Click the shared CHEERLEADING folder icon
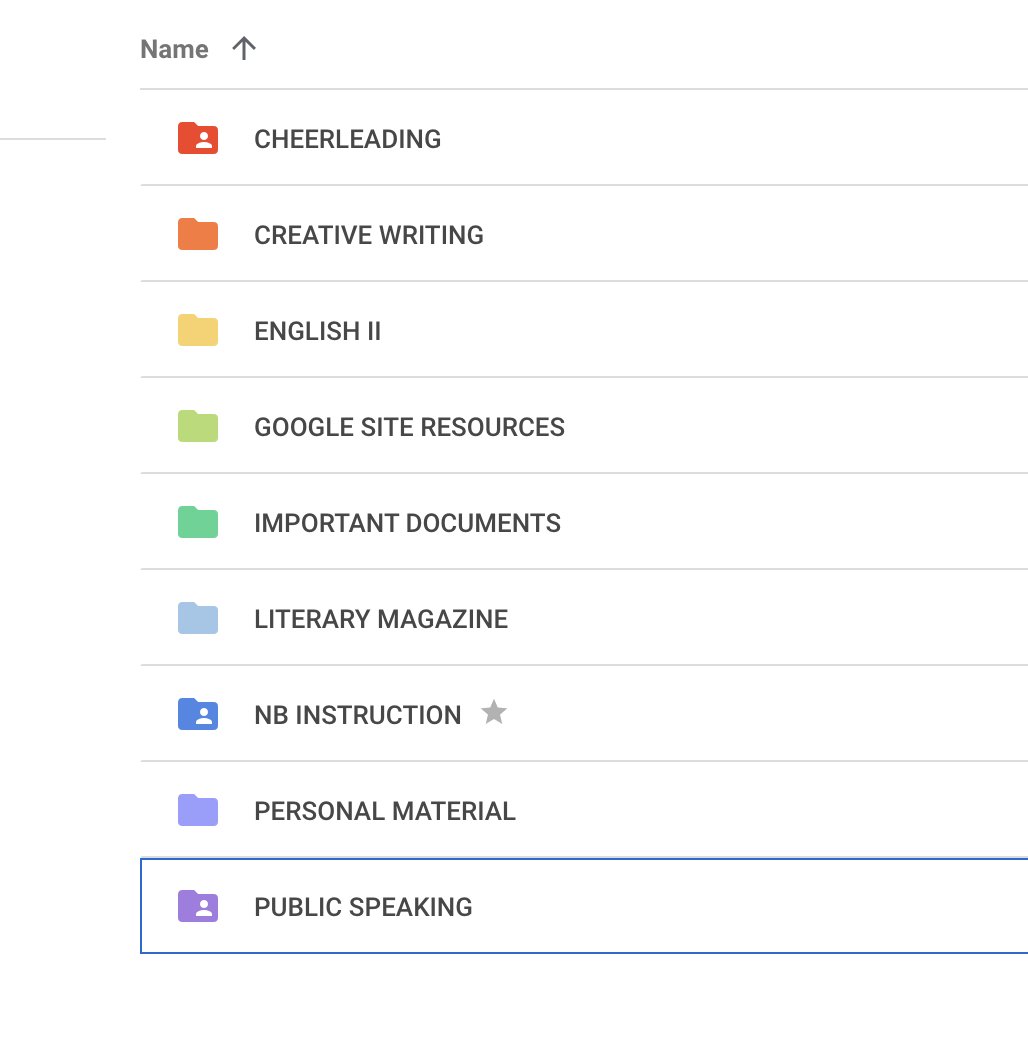The height and width of the screenshot is (1052, 1028). [196, 138]
